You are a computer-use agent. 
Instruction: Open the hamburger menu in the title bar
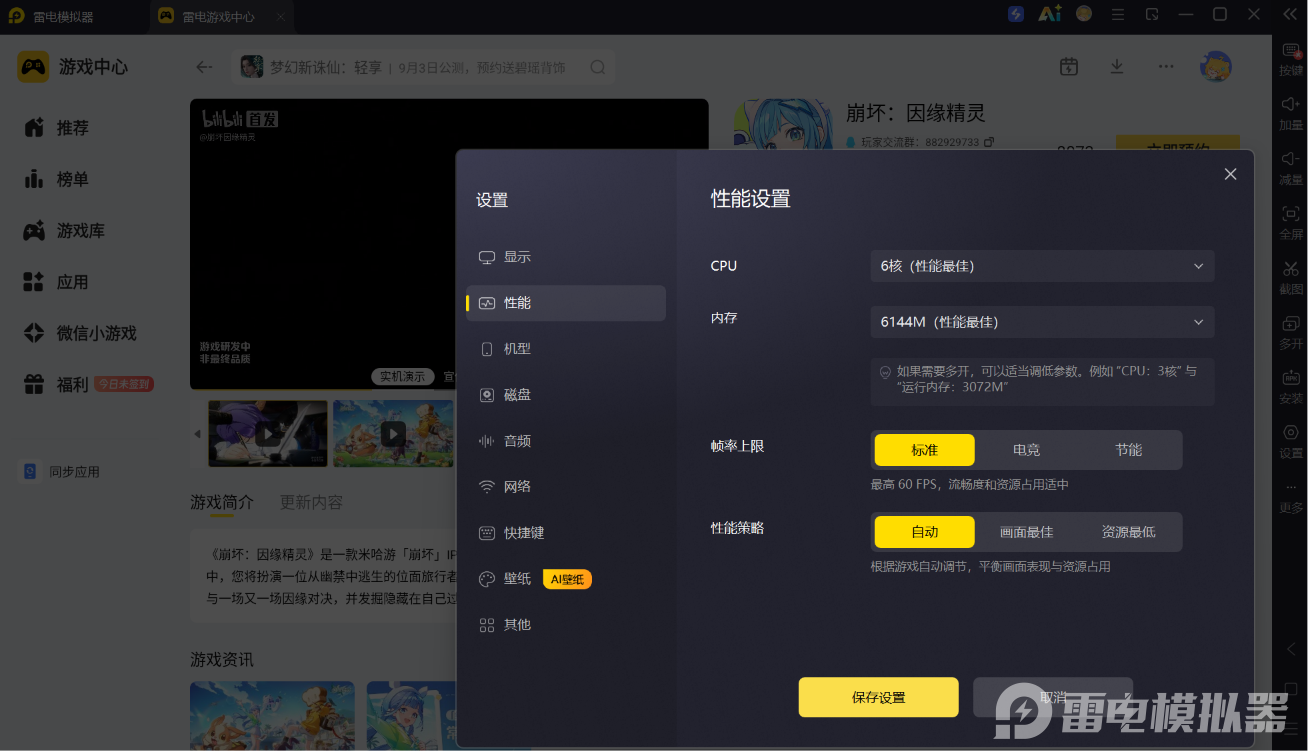point(1118,14)
